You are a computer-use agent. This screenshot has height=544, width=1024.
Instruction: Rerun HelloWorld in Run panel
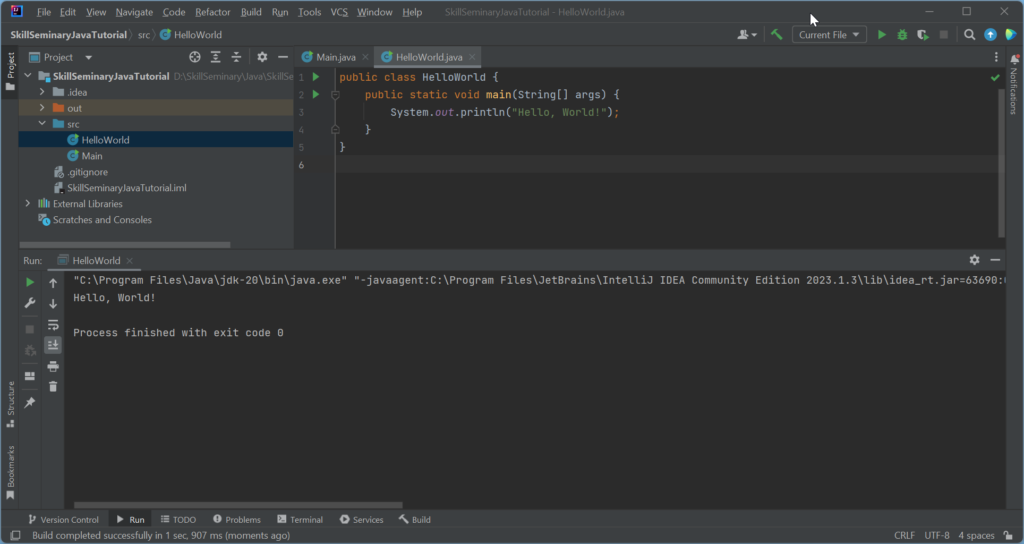30,282
